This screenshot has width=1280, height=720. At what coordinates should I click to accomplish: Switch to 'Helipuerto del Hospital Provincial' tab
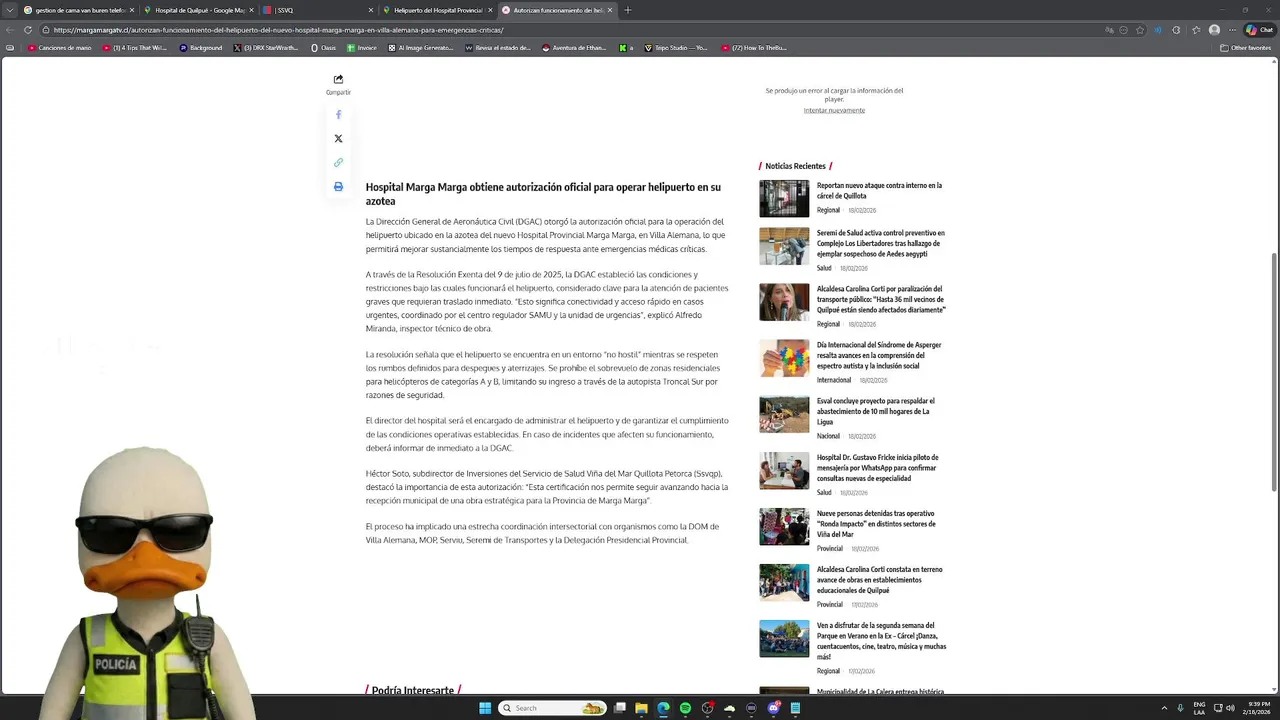coord(437,10)
